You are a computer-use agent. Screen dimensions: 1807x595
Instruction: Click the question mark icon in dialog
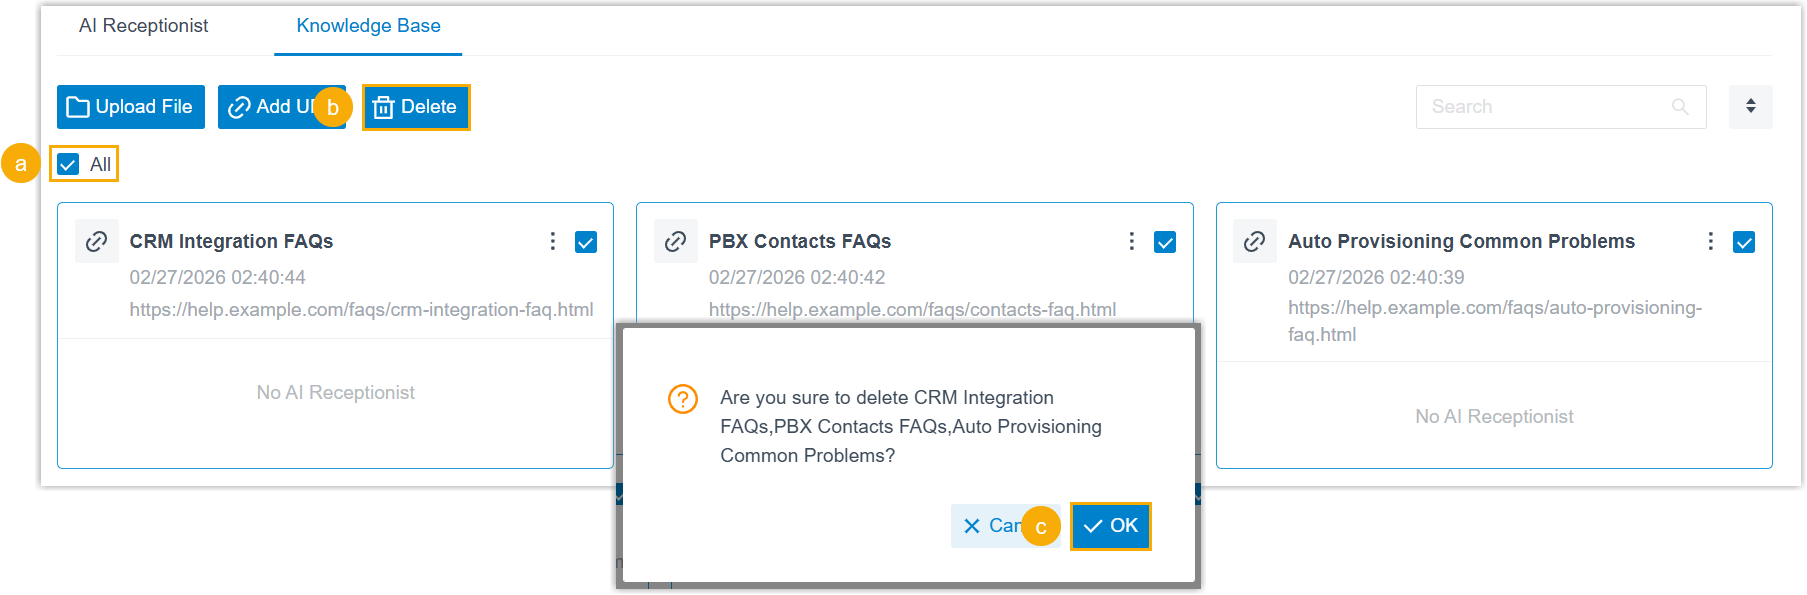point(683,399)
